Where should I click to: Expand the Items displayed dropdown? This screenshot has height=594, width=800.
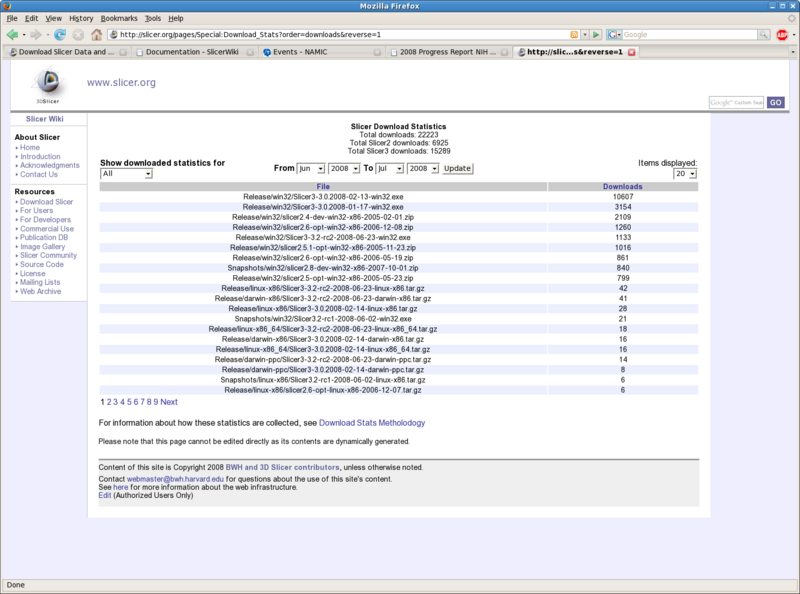pyautogui.click(x=685, y=174)
